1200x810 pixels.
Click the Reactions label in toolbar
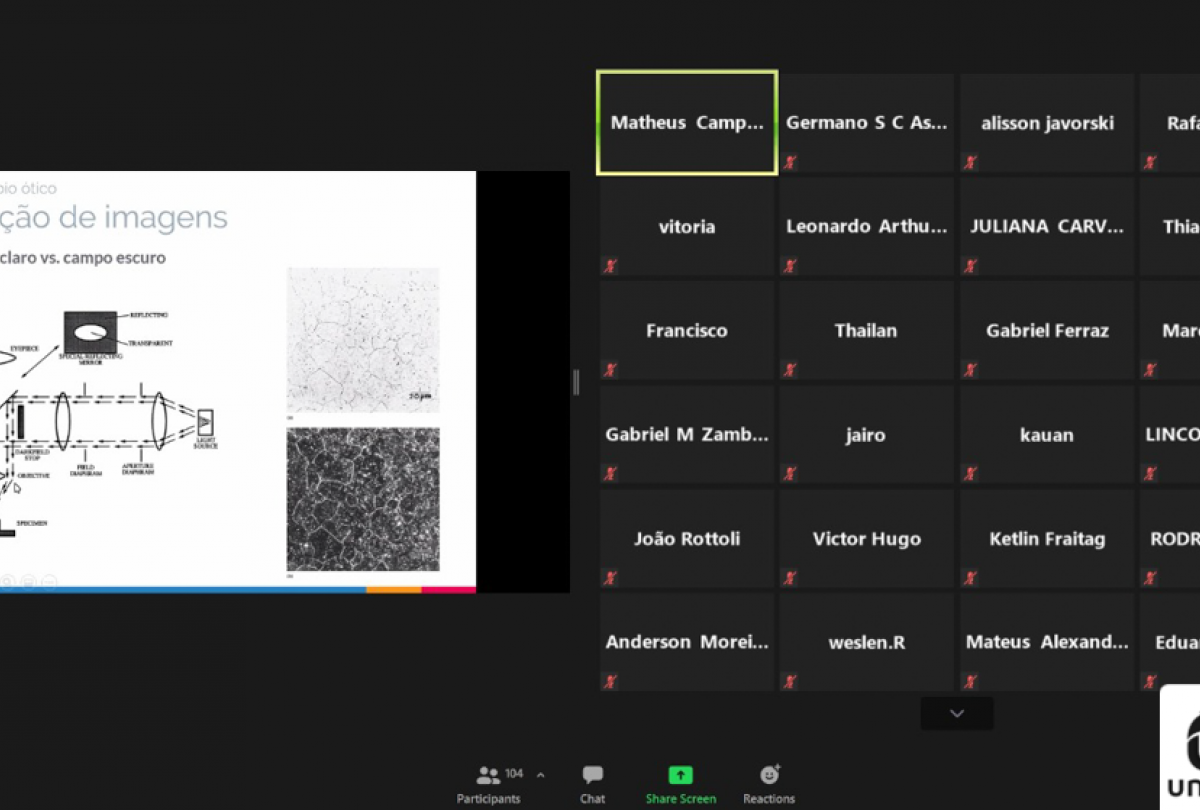click(x=769, y=799)
